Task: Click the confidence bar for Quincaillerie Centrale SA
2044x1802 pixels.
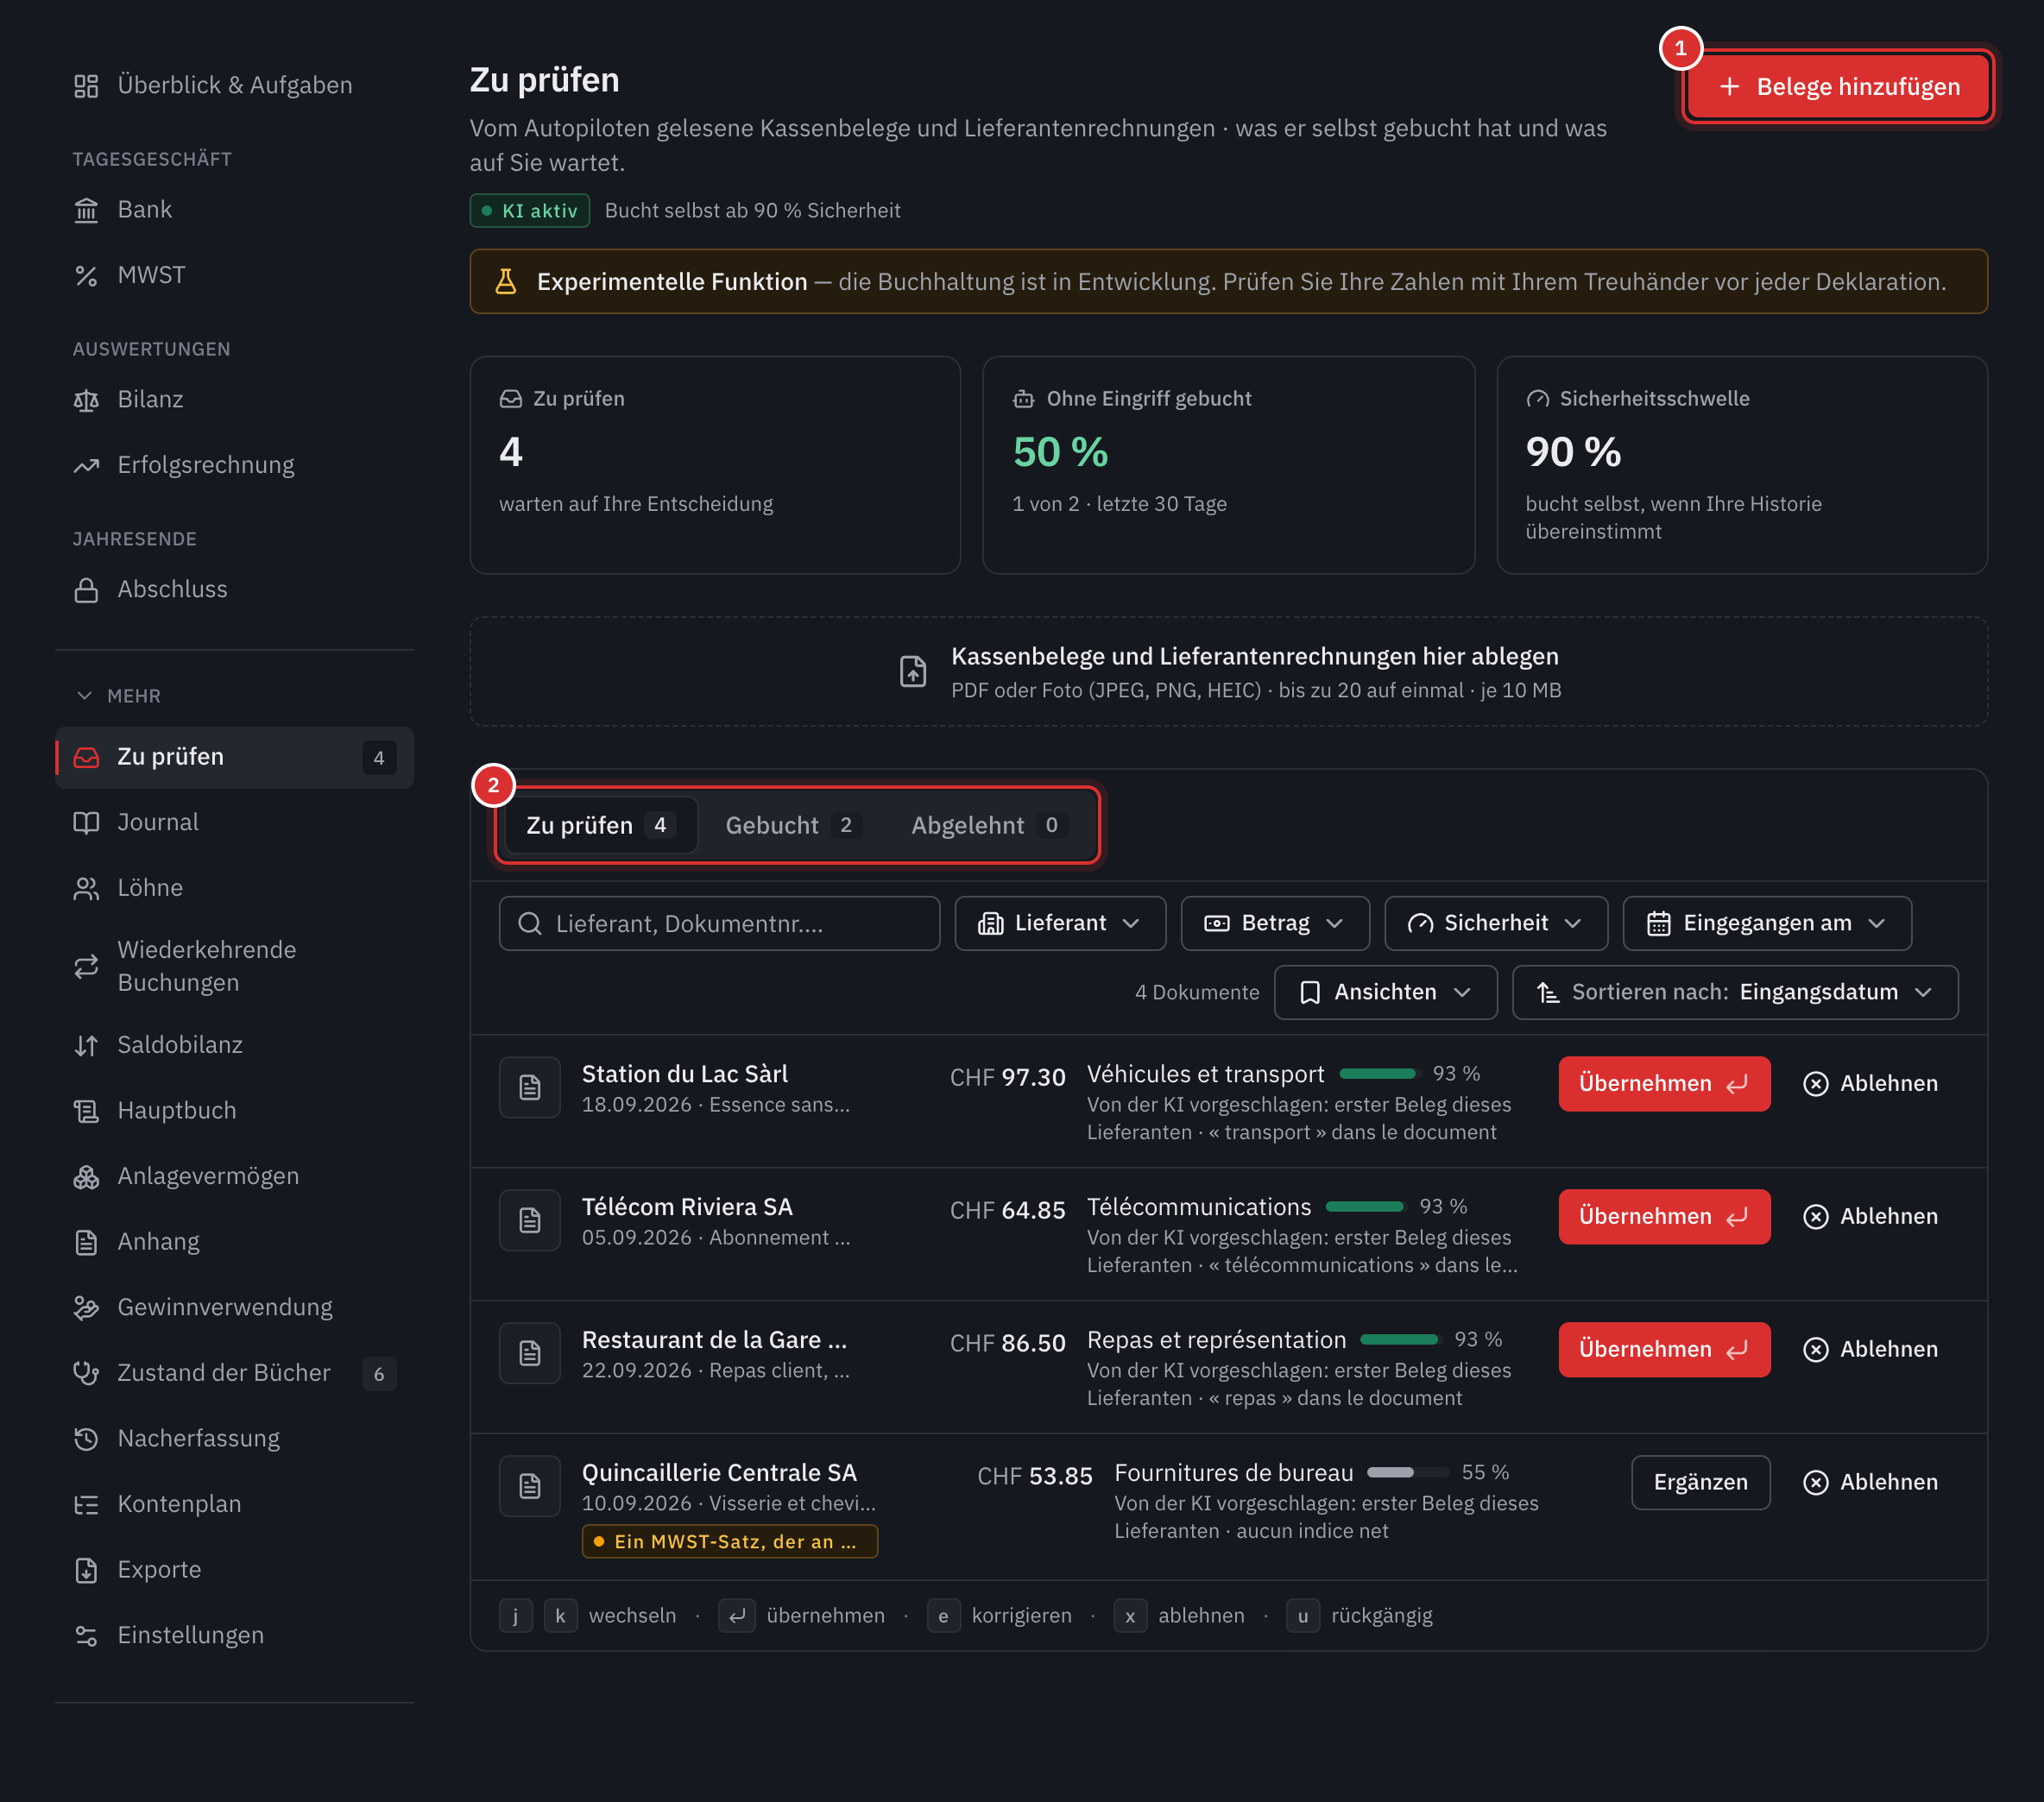Action: click(x=1407, y=1473)
